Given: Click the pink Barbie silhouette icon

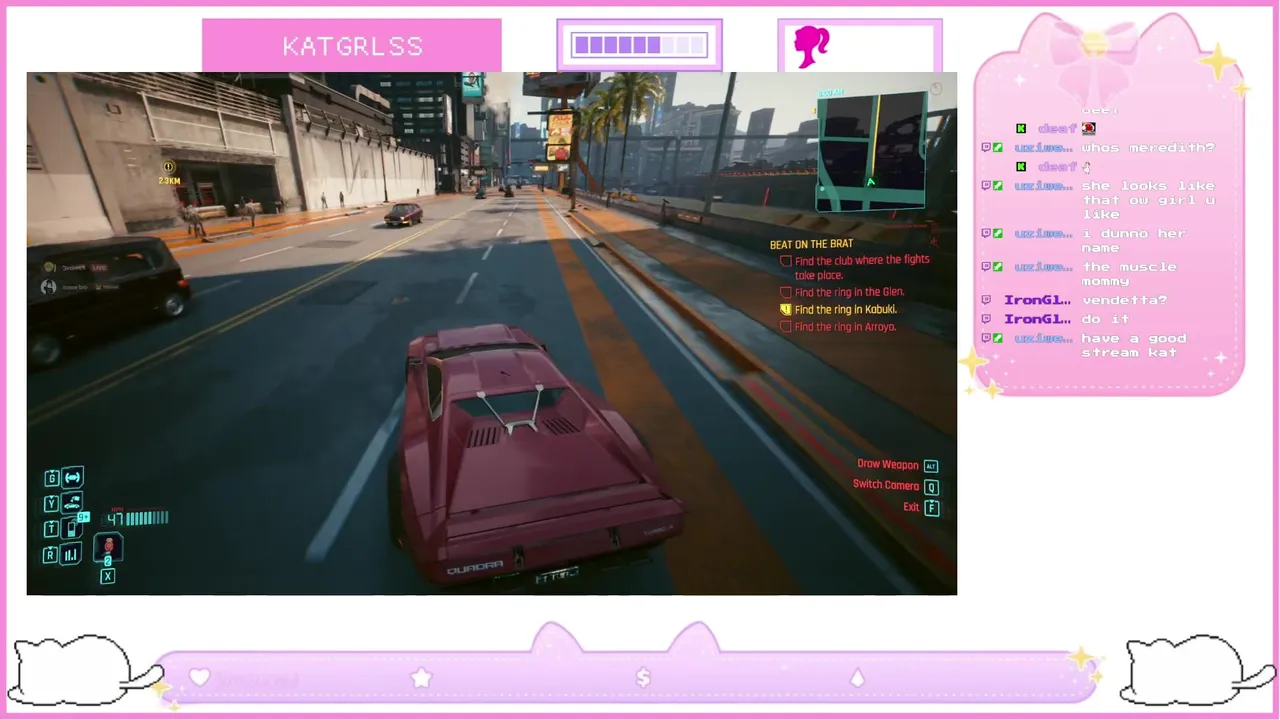Looking at the screenshot, I should [x=811, y=47].
